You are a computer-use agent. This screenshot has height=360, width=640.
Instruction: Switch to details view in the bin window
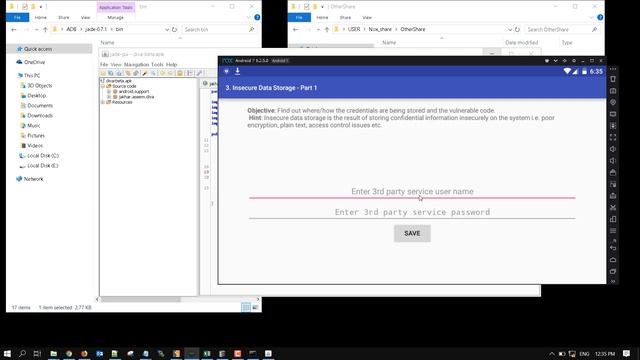pyautogui.click(x=246, y=307)
